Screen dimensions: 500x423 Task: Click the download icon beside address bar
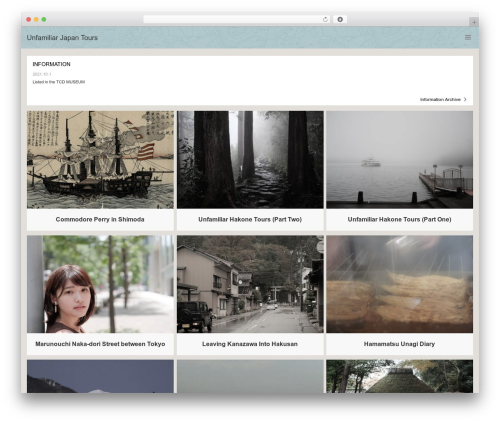[x=340, y=19]
